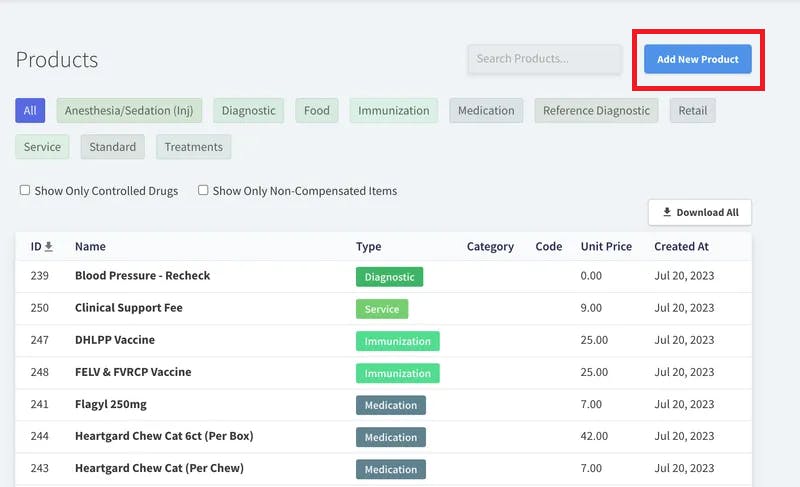The image size is (800, 487).
Task: Click unit price 9.00 cell
Action: 591,308
